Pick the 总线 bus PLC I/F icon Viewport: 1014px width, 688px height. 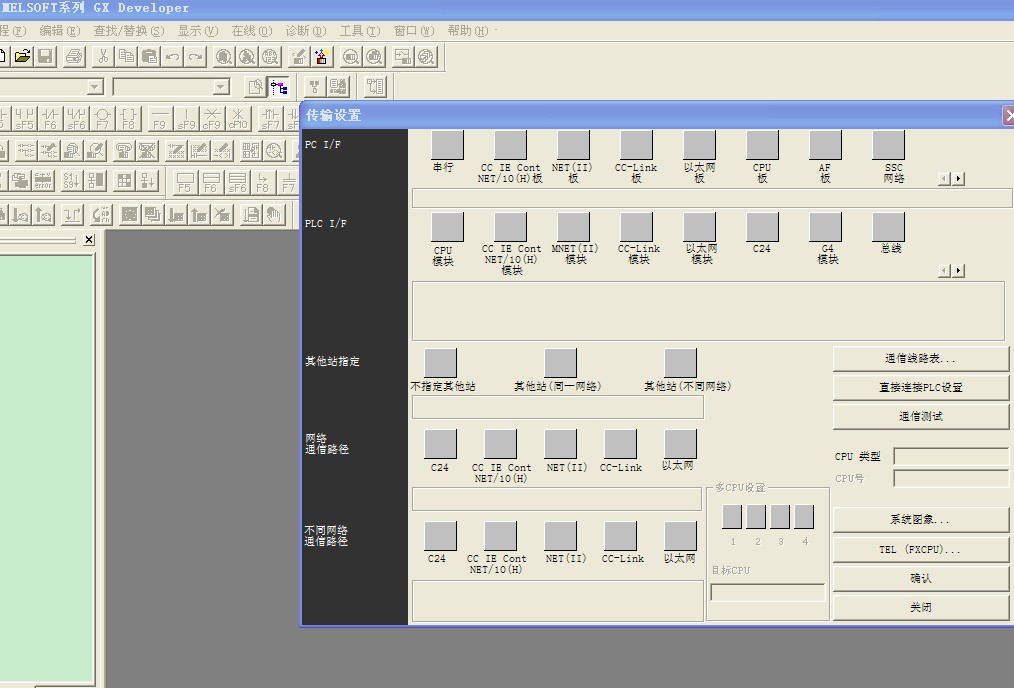click(888, 227)
